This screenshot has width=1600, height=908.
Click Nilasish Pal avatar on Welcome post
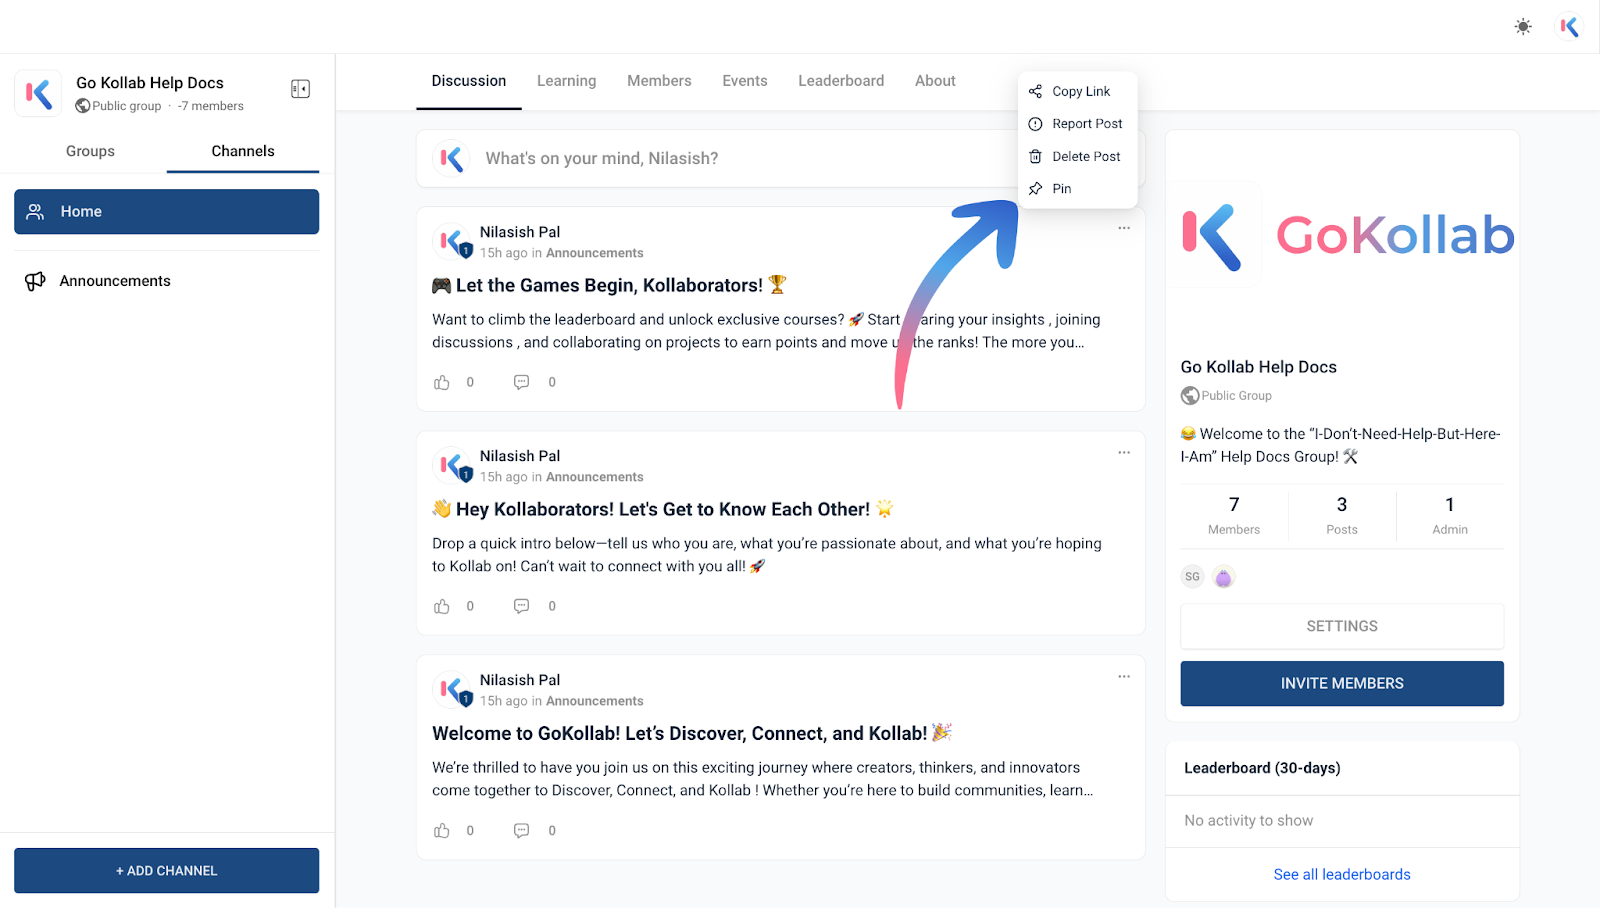[x=453, y=689]
